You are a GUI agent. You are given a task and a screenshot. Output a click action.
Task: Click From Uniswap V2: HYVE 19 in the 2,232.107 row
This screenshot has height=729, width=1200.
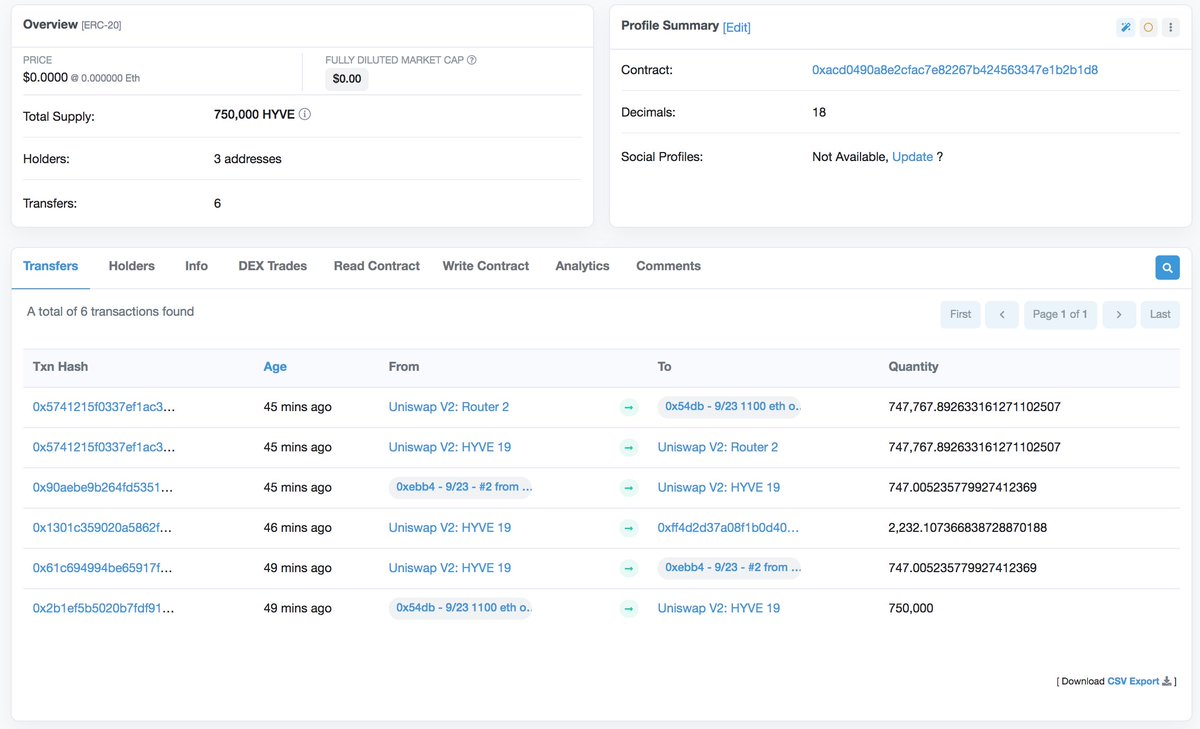click(x=450, y=527)
